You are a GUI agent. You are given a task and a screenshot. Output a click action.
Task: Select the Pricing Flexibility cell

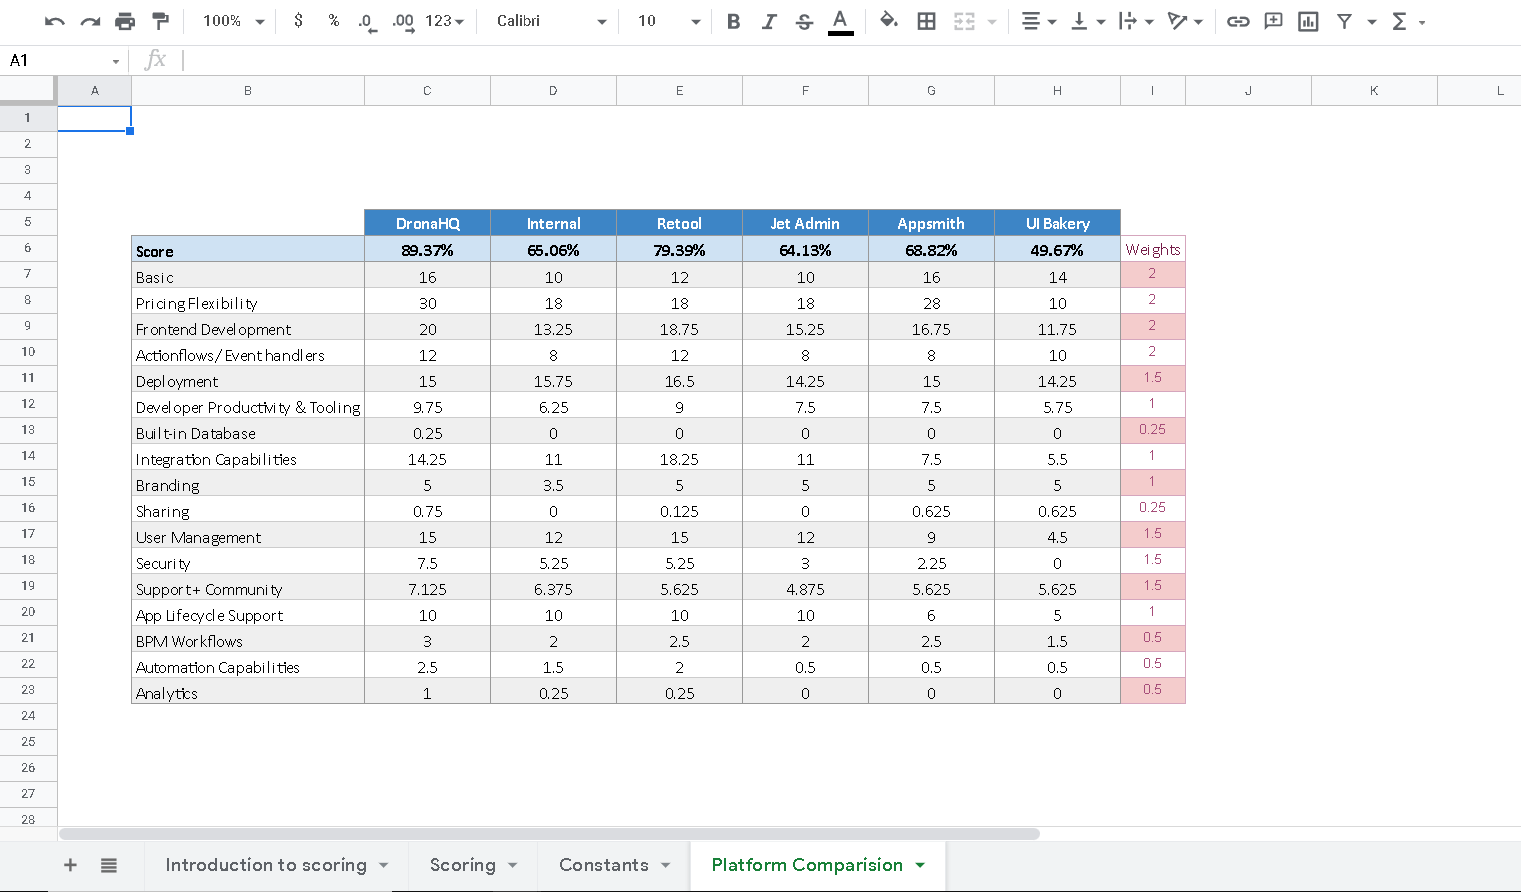(248, 303)
